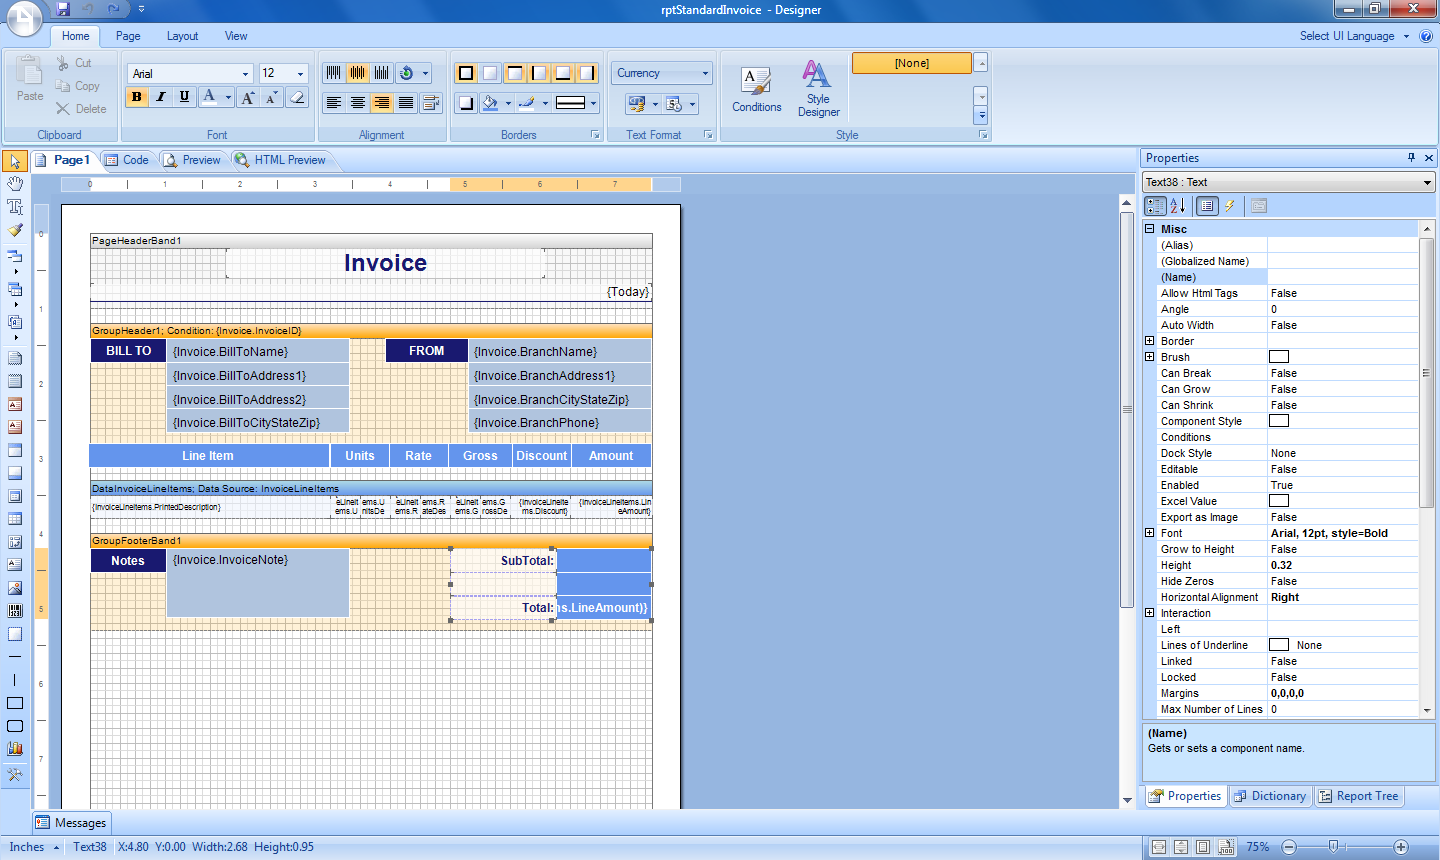Select the Hand tool in left toolbar
Image resolution: width=1440 pixels, height=860 pixels.
tap(15, 184)
